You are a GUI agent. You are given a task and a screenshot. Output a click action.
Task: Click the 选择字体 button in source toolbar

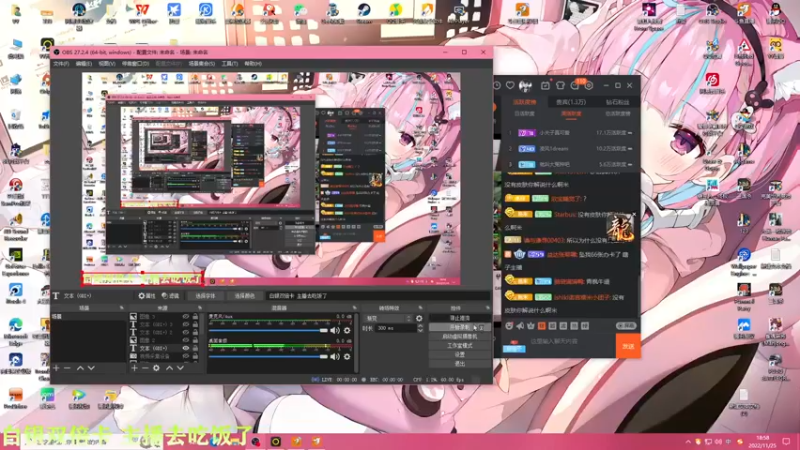click(205, 296)
